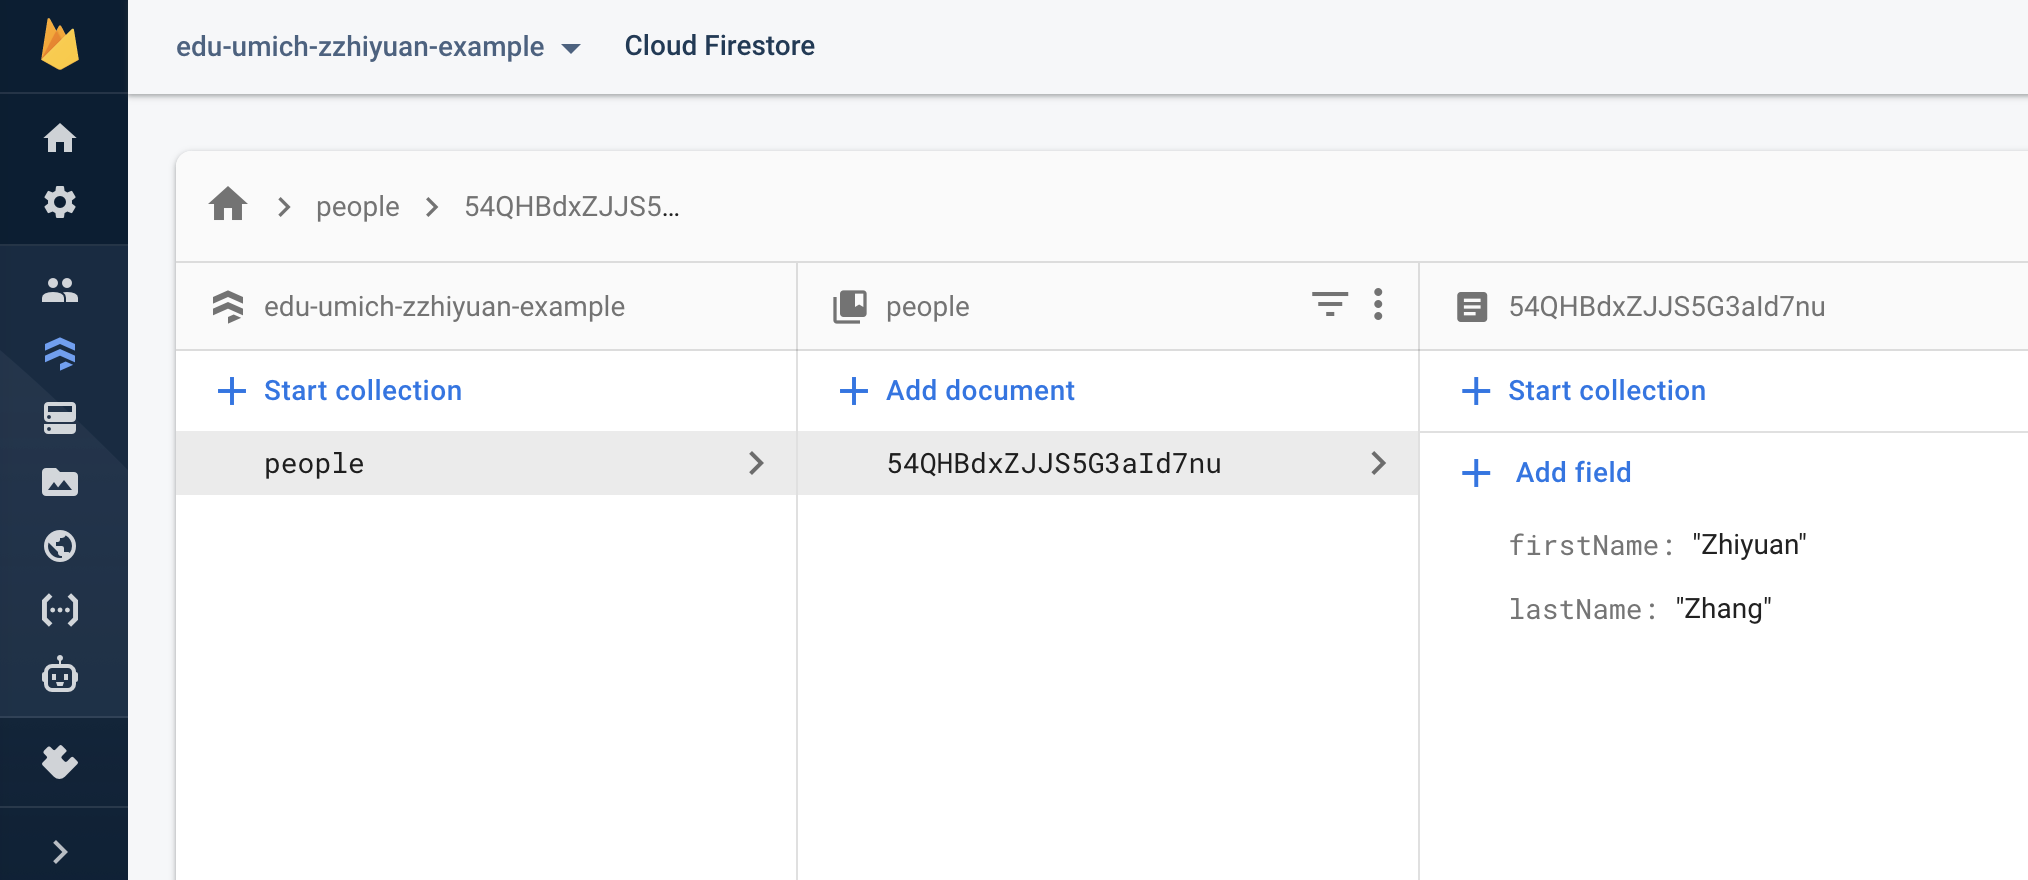Screen dimensions: 2028x880
Task: Click Firestore icon beside edu-umich-zzhiyuan-example panel header
Action: point(228,306)
